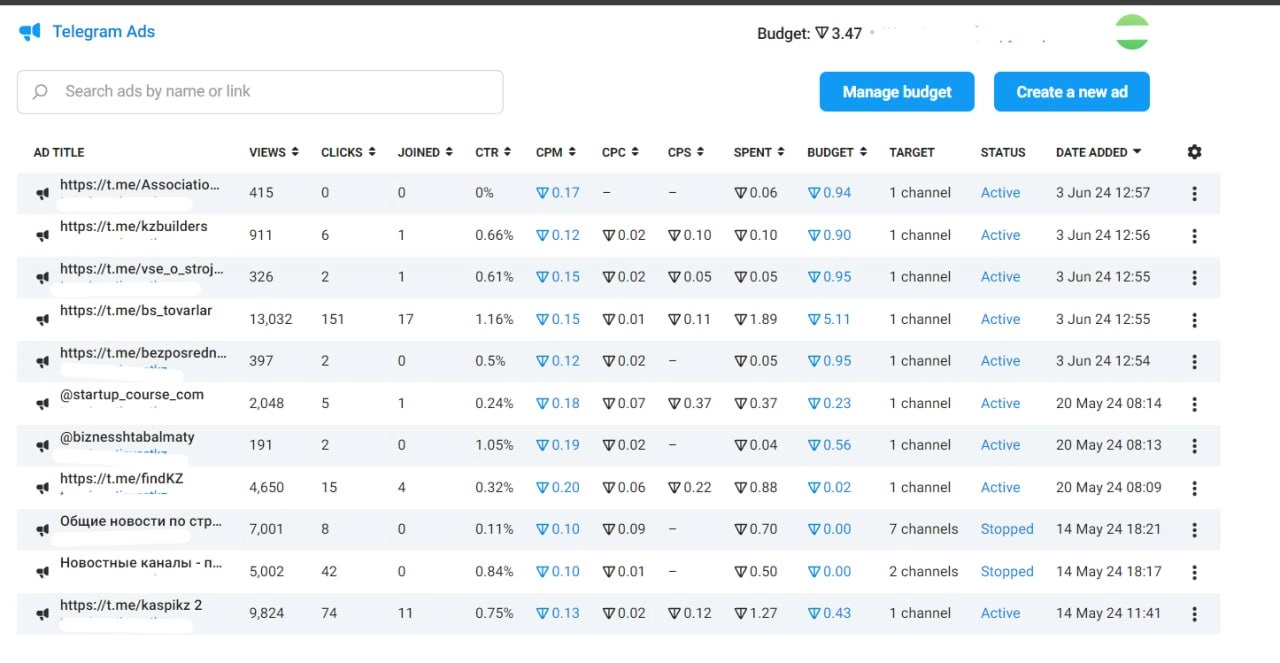Click the findKZ ad title link
This screenshot has width=1280, height=663.
pyautogui.click(x=122, y=478)
